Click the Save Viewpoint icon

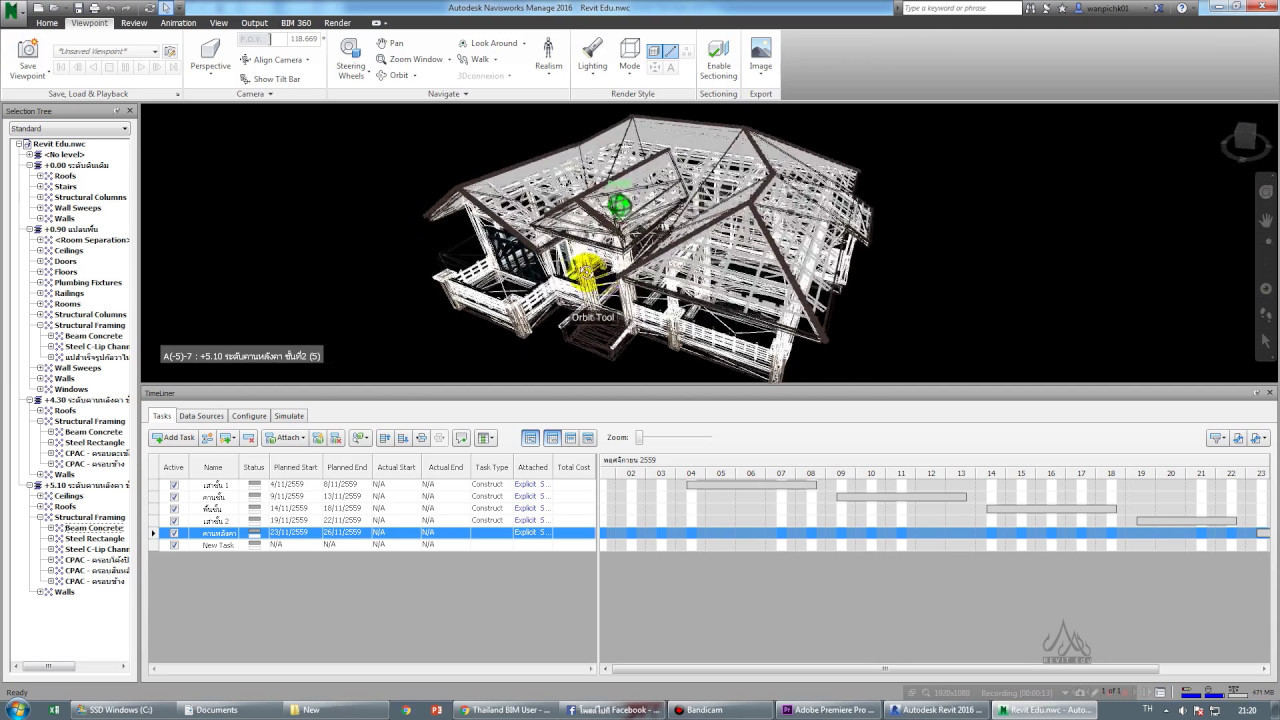click(x=28, y=58)
